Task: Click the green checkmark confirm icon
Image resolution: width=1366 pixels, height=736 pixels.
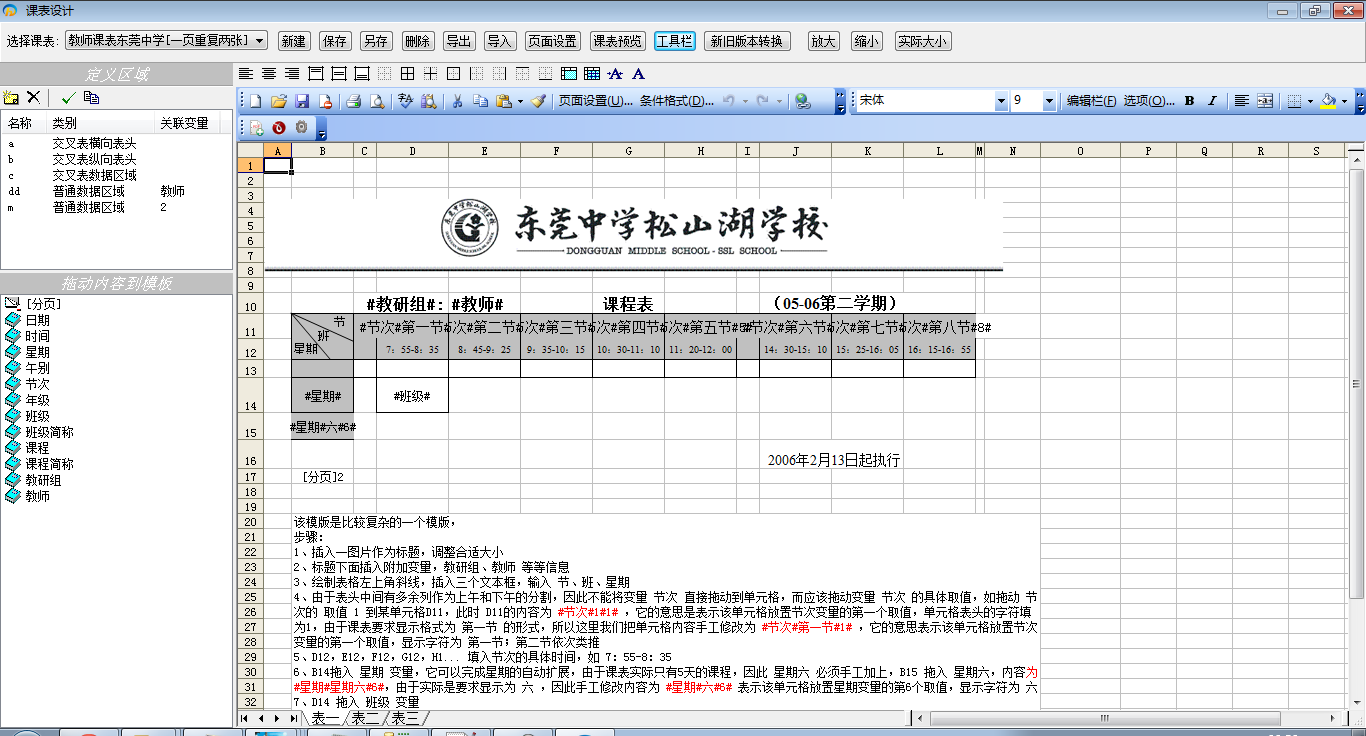Action: point(68,97)
